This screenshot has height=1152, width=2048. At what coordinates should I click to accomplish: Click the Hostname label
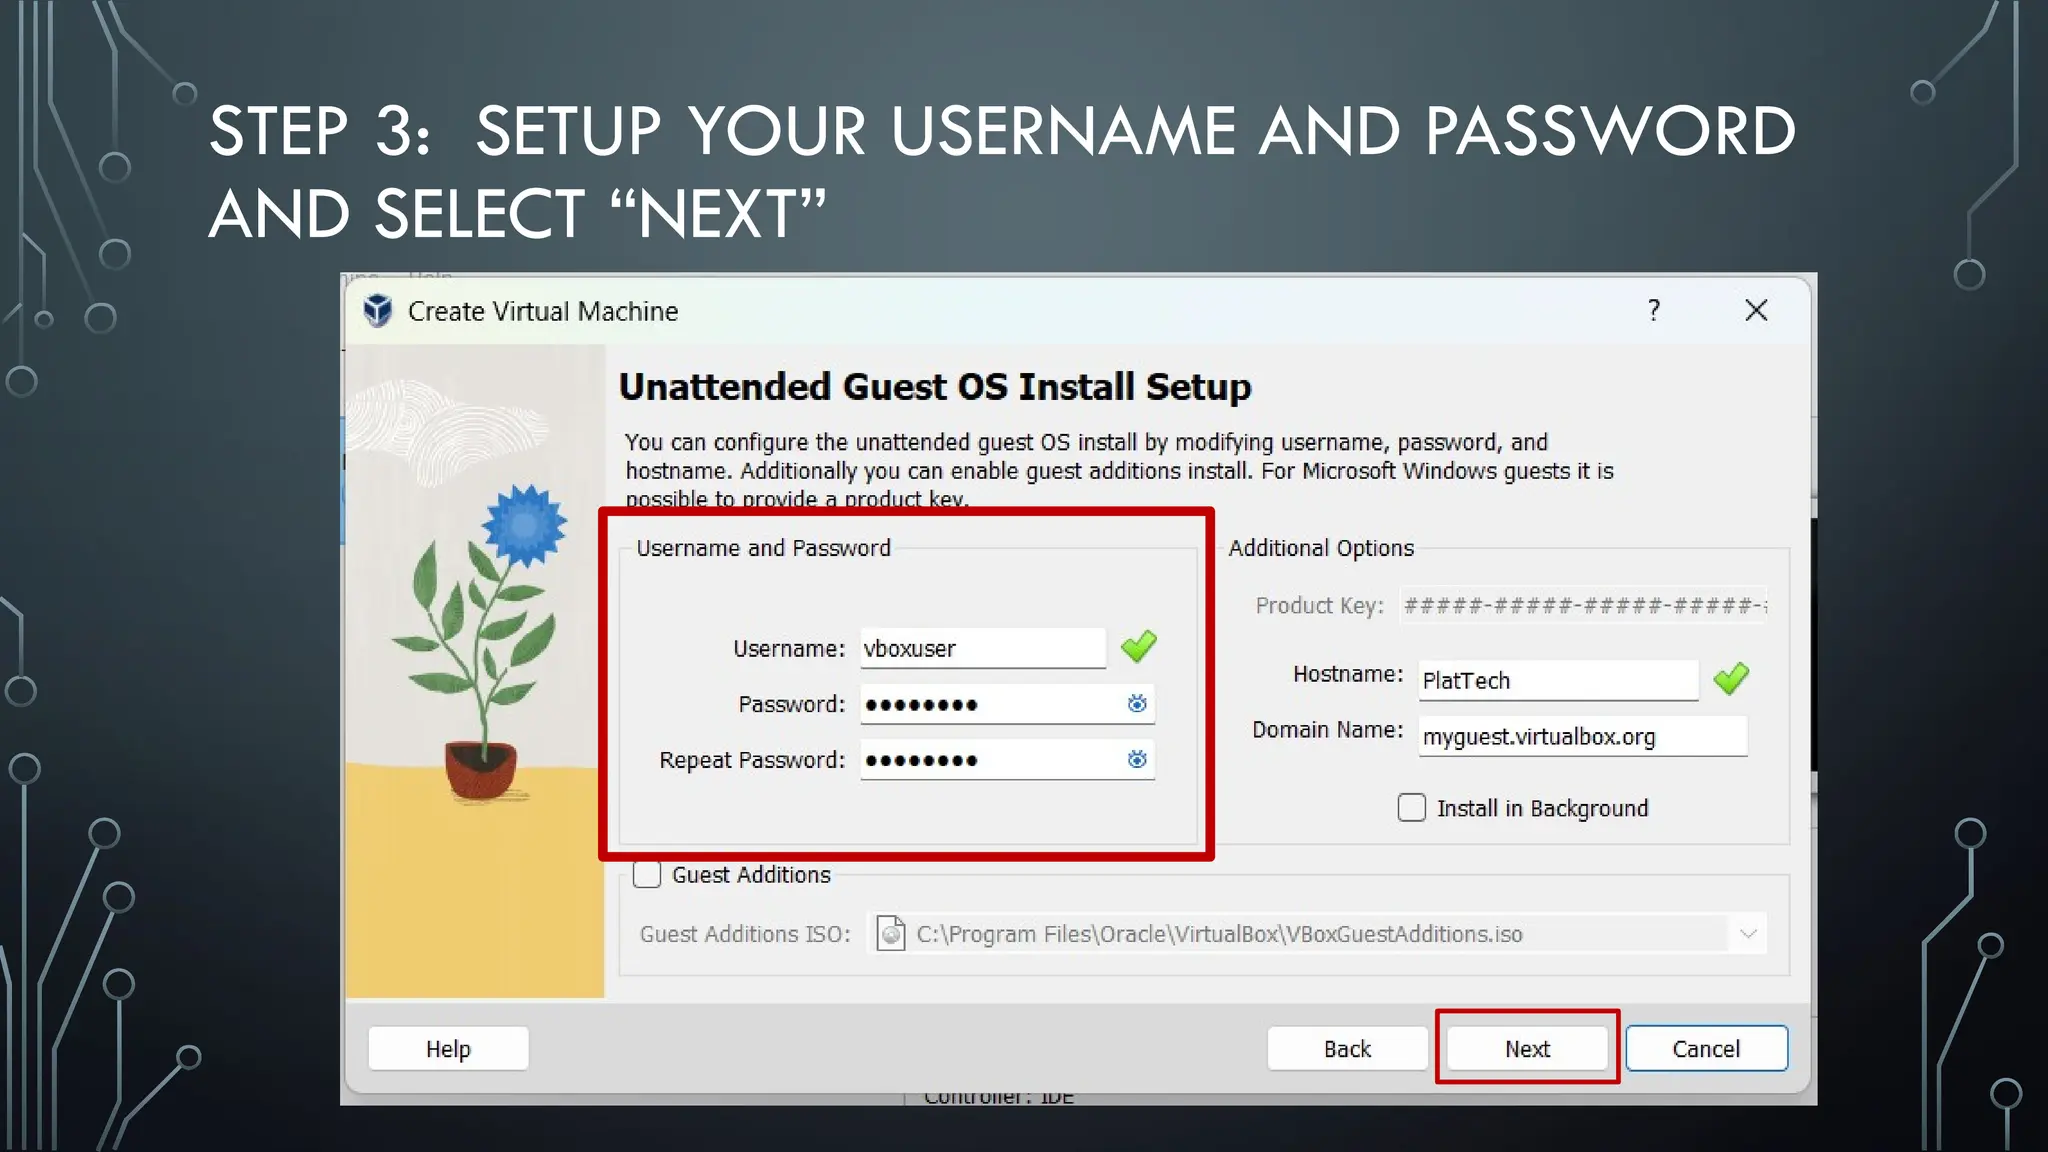pyautogui.click(x=1348, y=674)
